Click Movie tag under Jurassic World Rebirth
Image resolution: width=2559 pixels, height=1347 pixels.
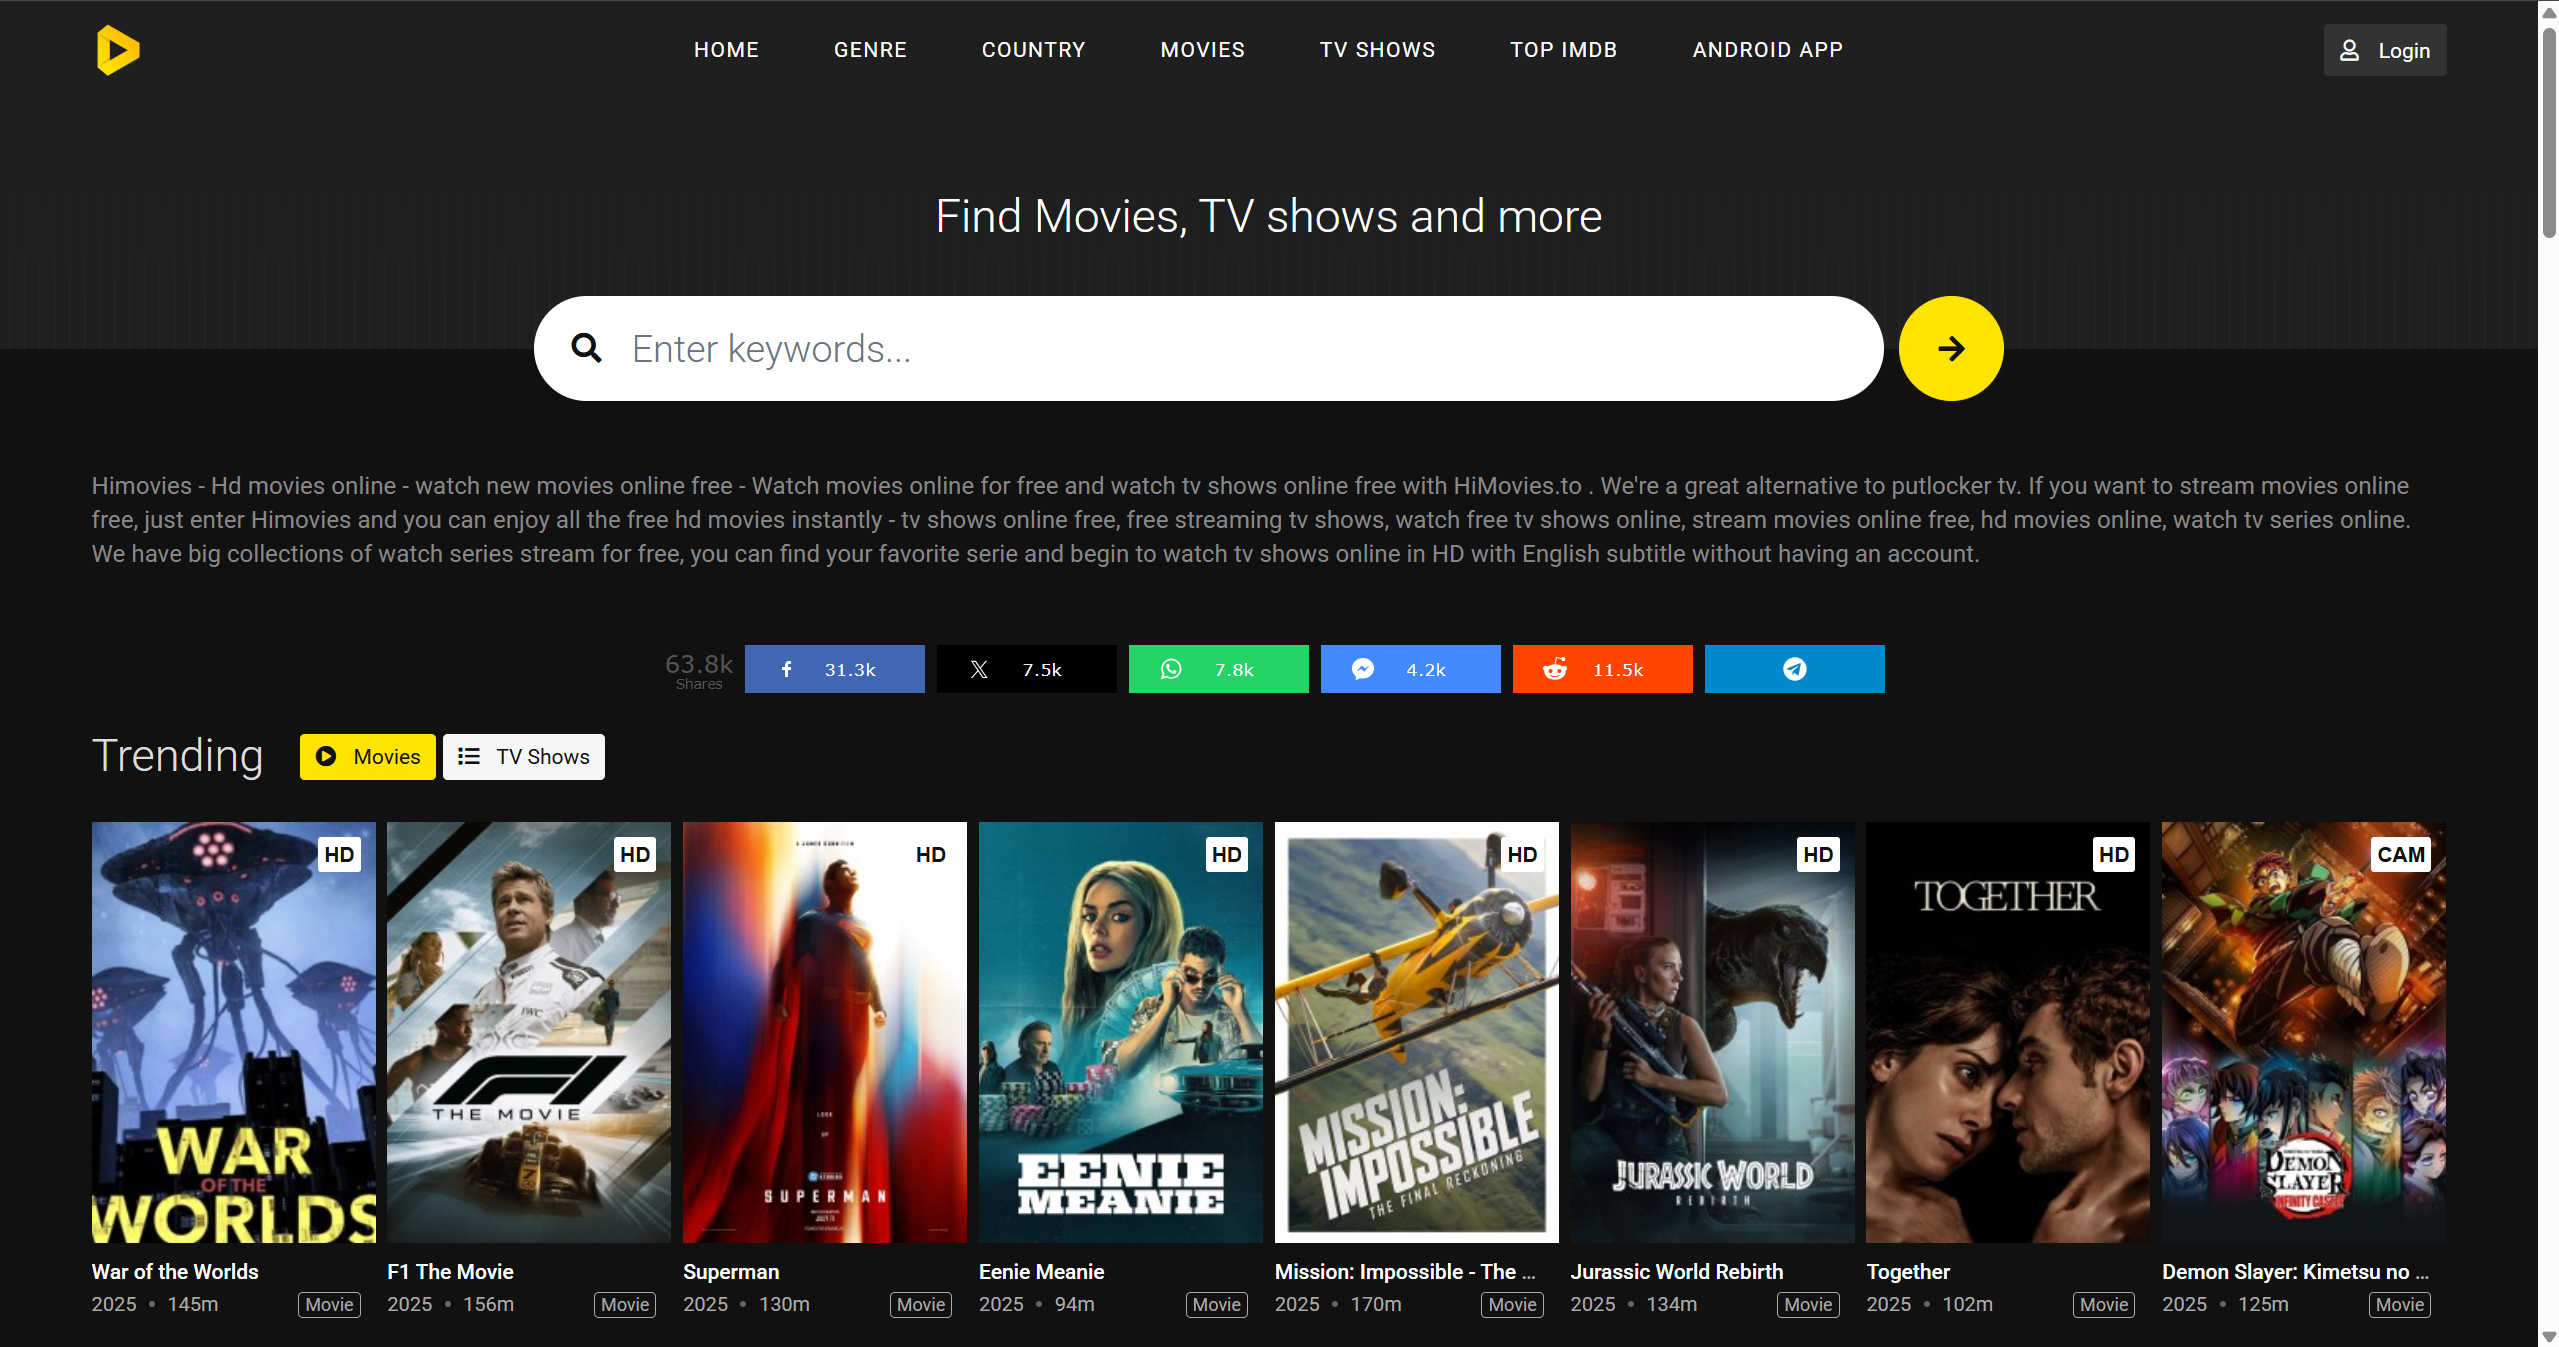(x=1808, y=1305)
